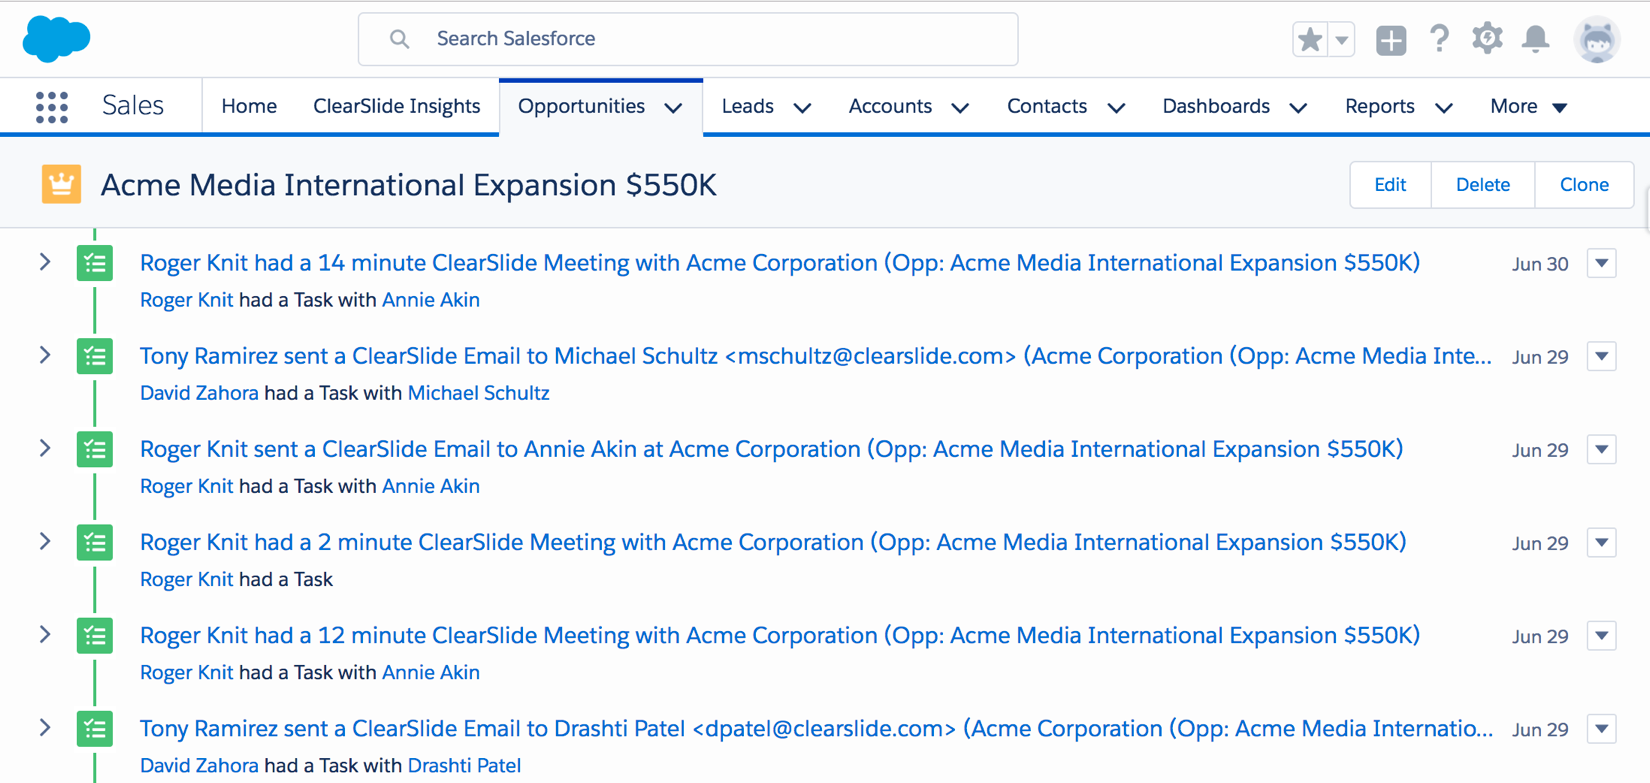The width and height of the screenshot is (1650, 783).
Task: Open email to Michael Schultz activity link
Action: [816, 356]
